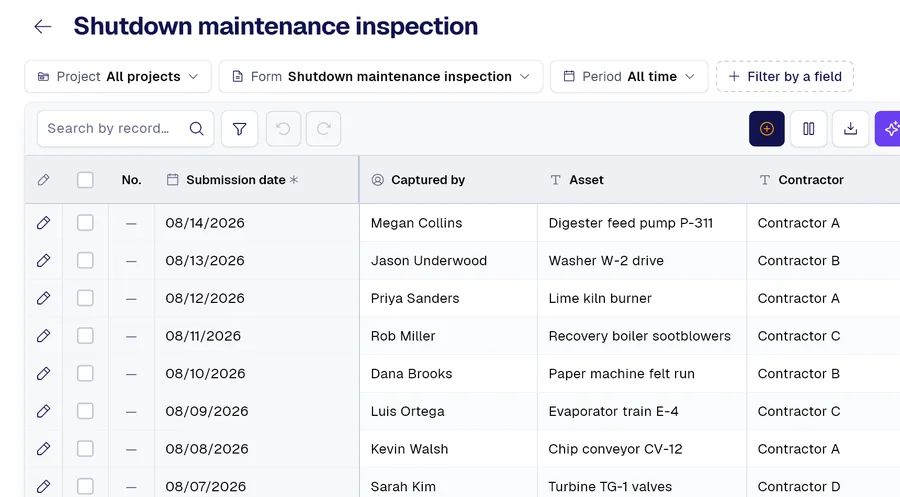Click the 08/13/2026 date cell
Screen dimensions: 900x497
click(257, 261)
